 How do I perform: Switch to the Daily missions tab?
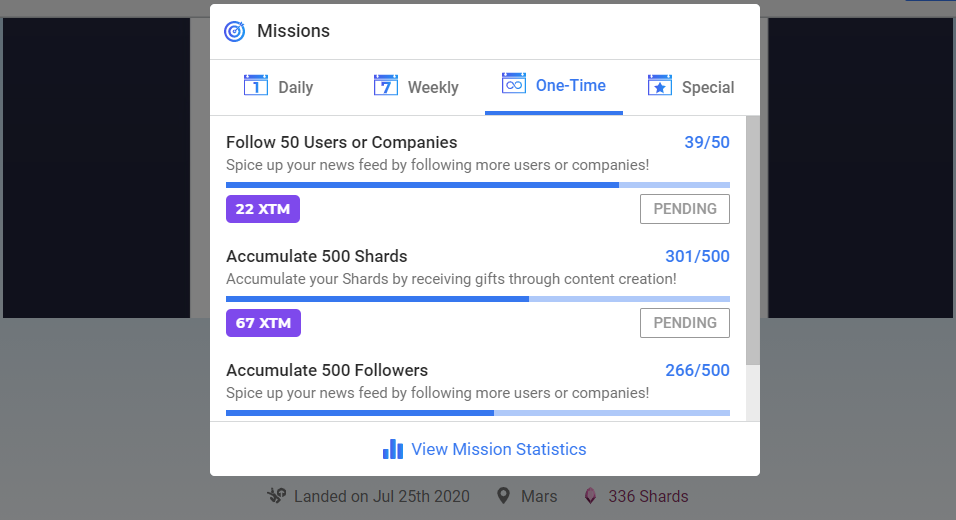(x=279, y=87)
